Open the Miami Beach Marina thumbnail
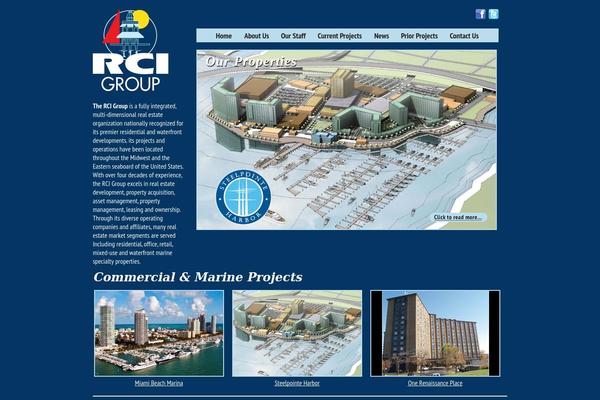600x400 pixels. [159, 333]
